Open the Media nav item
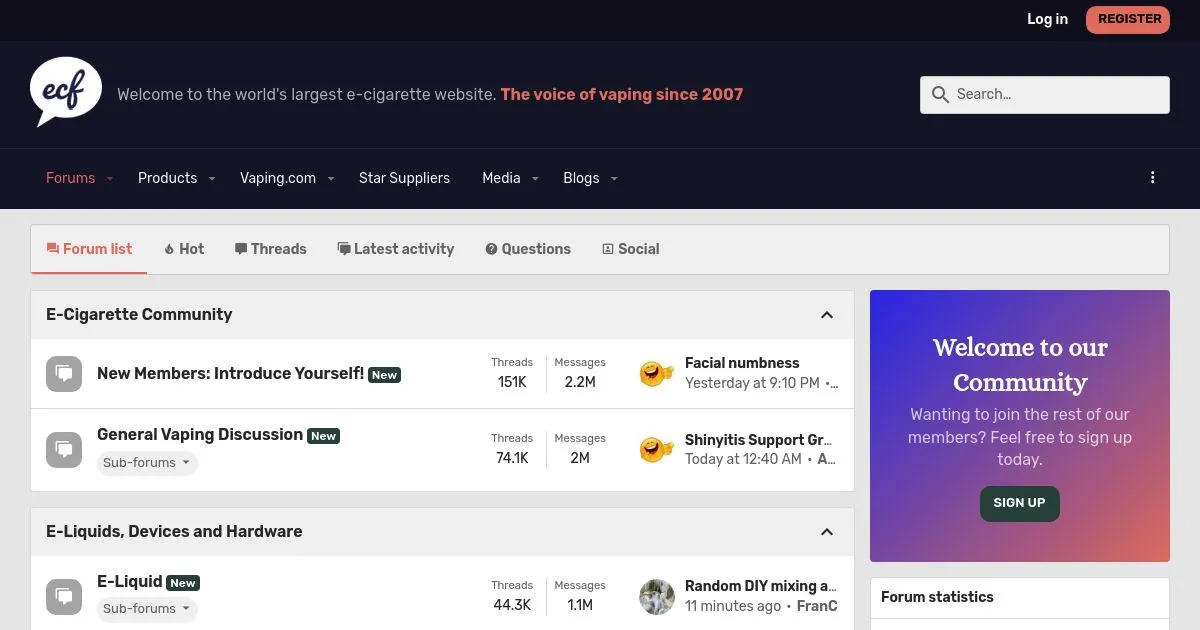The image size is (1200, 630). [x=501, y=178]
